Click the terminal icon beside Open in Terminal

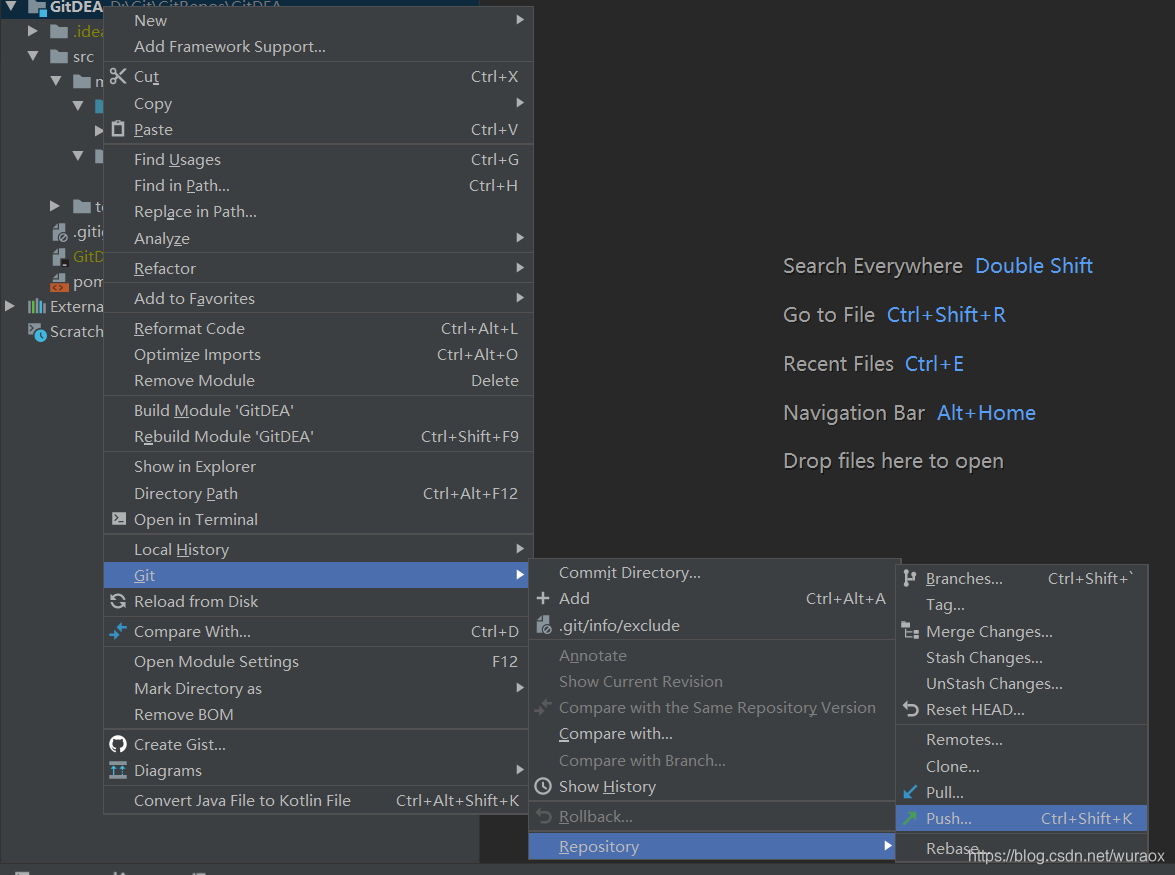pyautogui.click(x=118, y=518)
